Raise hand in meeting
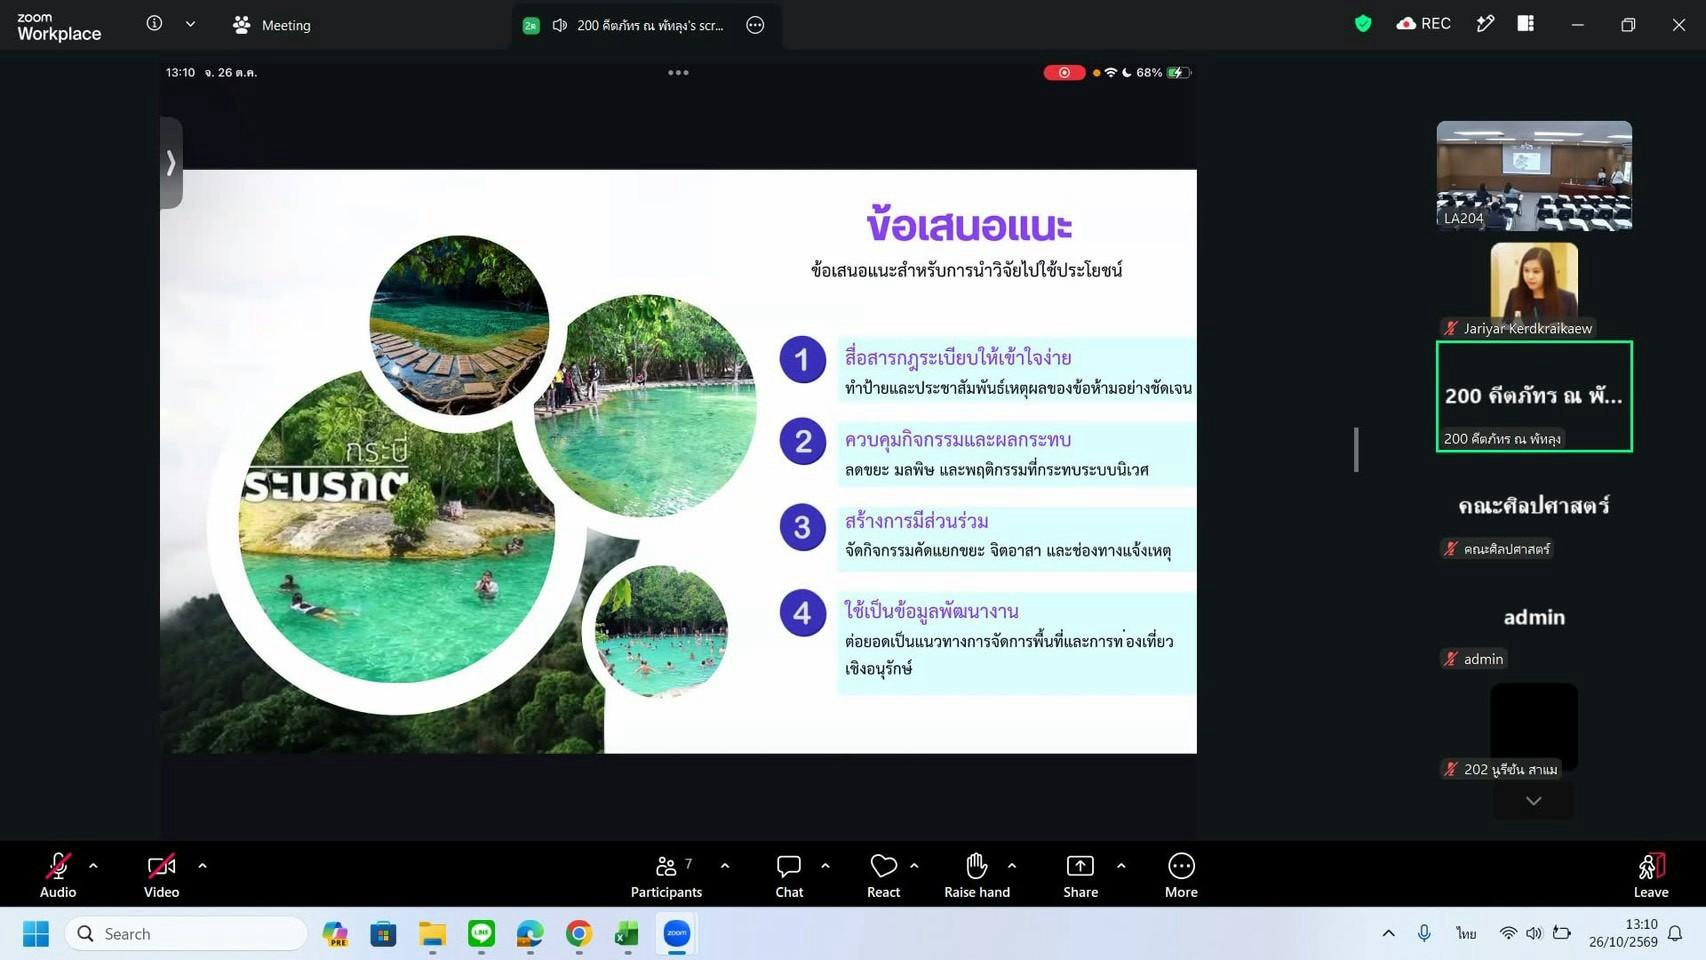This screenshot has width=1706, height=960. (977, 875)
